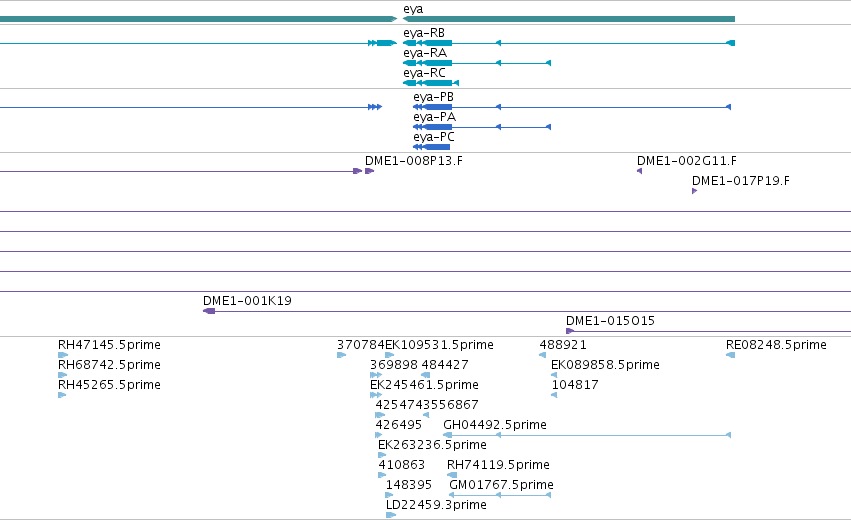The width and height of the screenshot is (851, 520).
Task: Click the 369898 EST label
Action: click(x=394, y=365)
